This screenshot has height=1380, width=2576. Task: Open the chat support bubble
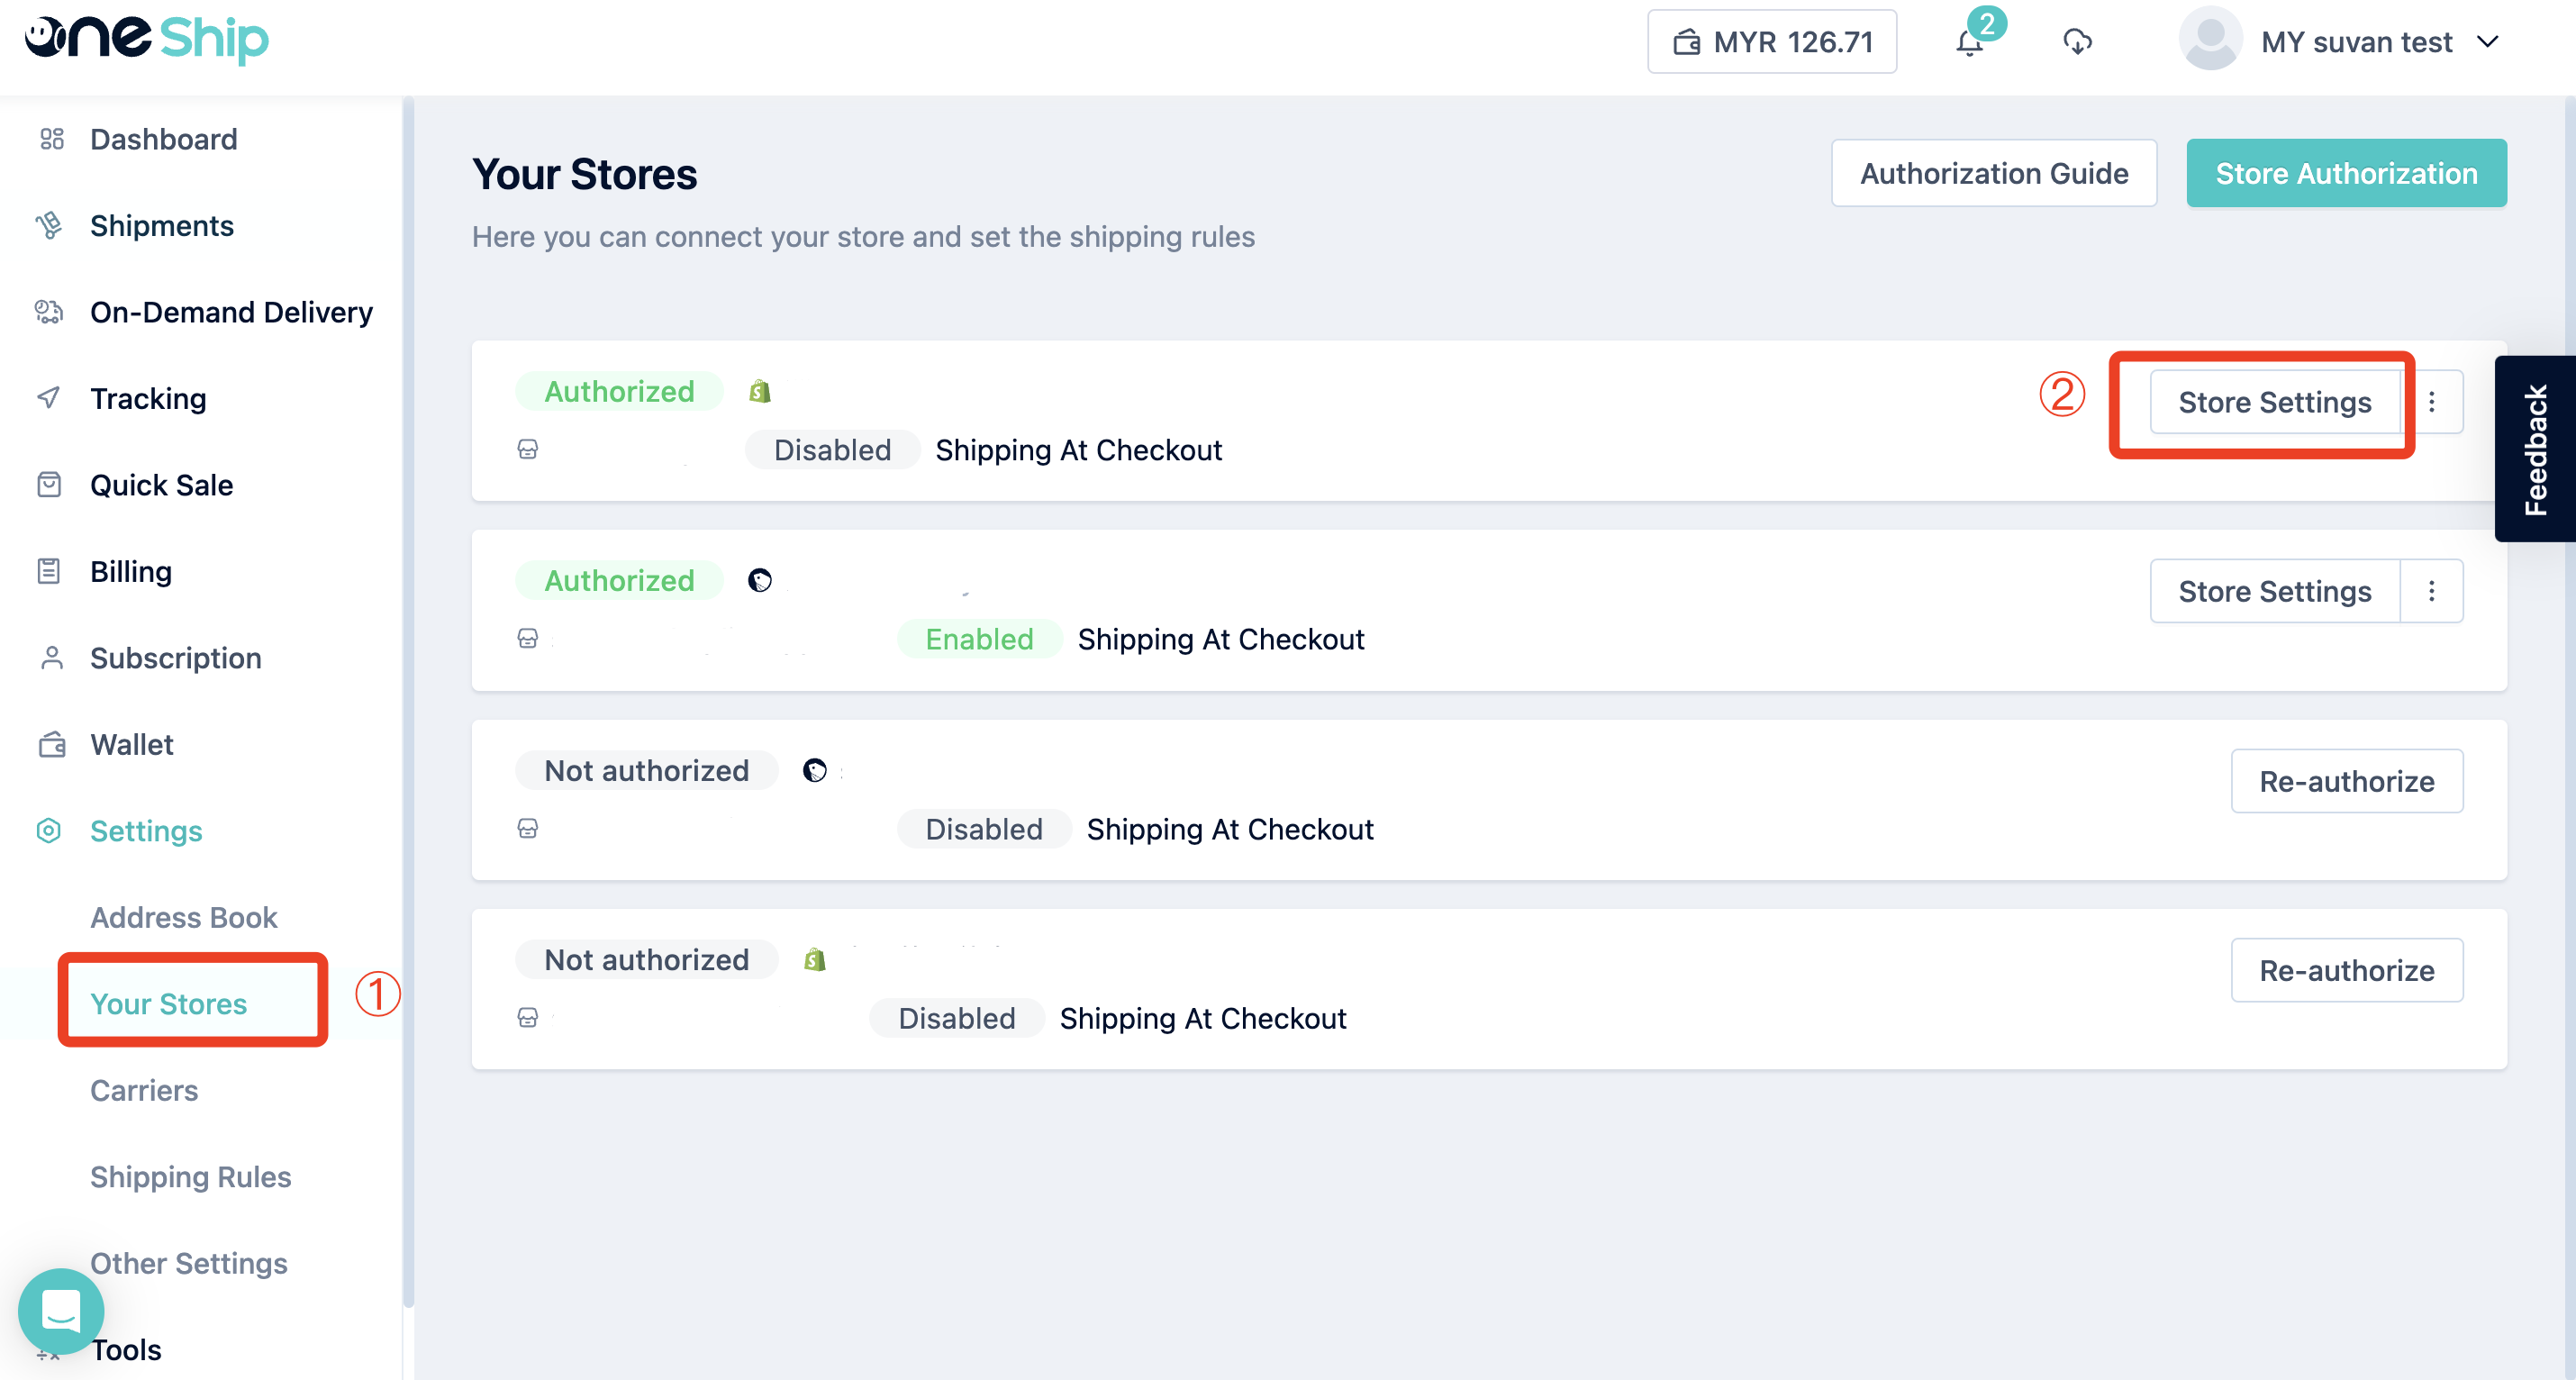pos(61,1311)
